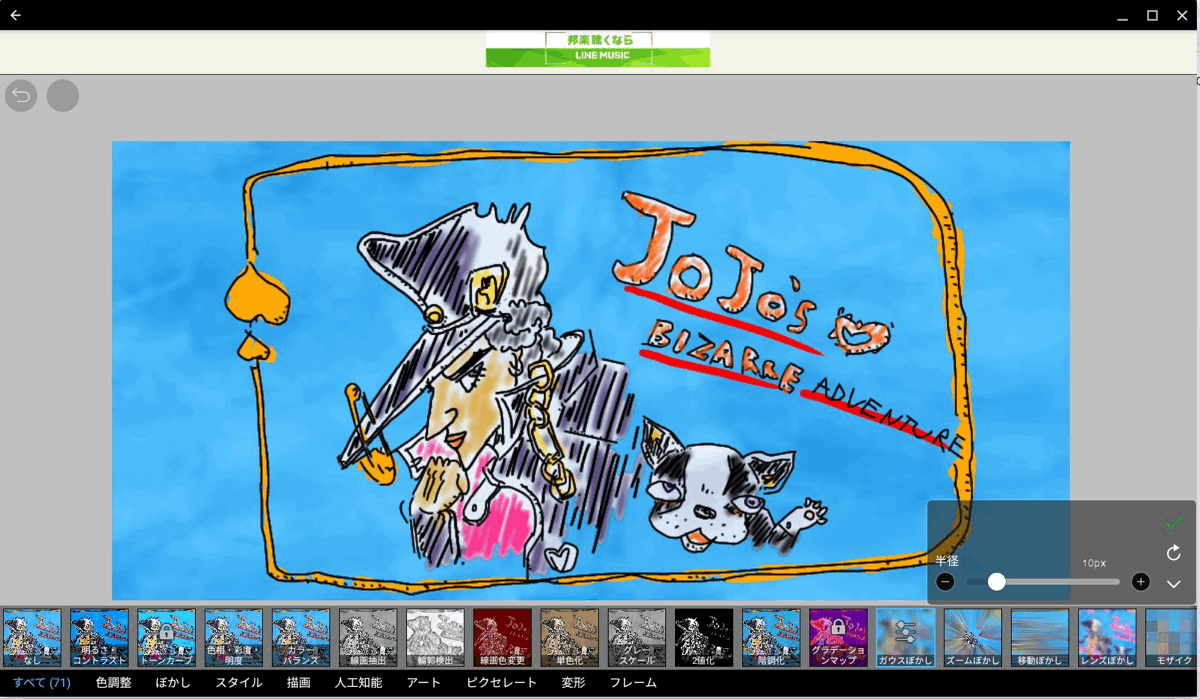Choose the locked トーンカーブ filter

[166, 638]
